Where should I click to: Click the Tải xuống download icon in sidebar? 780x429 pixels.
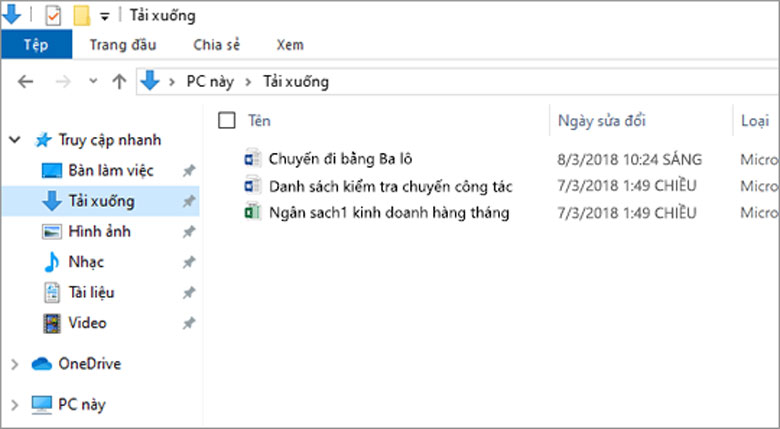[52, 201]
